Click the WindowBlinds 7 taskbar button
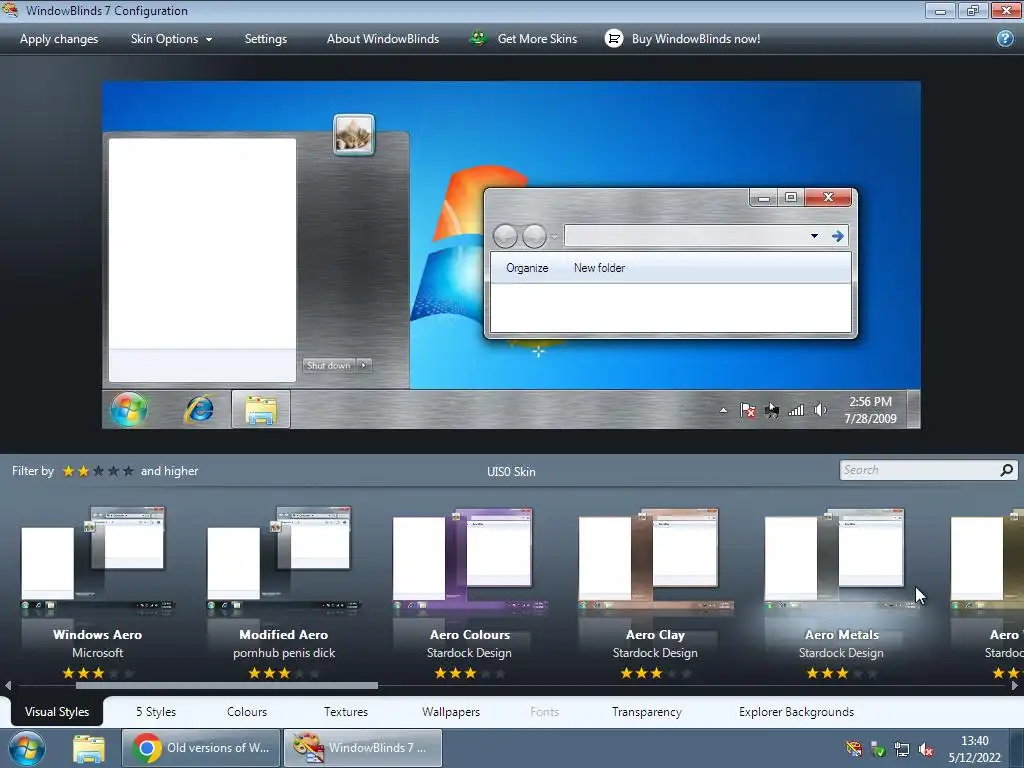Screen dimensions: 1024x768 [363, 748]
